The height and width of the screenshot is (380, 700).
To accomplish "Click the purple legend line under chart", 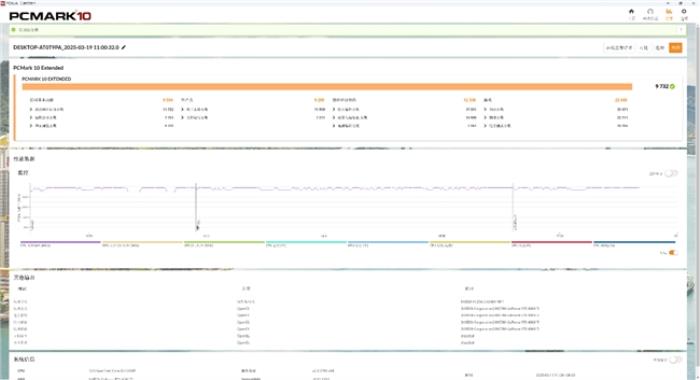I will pos(60,242).
